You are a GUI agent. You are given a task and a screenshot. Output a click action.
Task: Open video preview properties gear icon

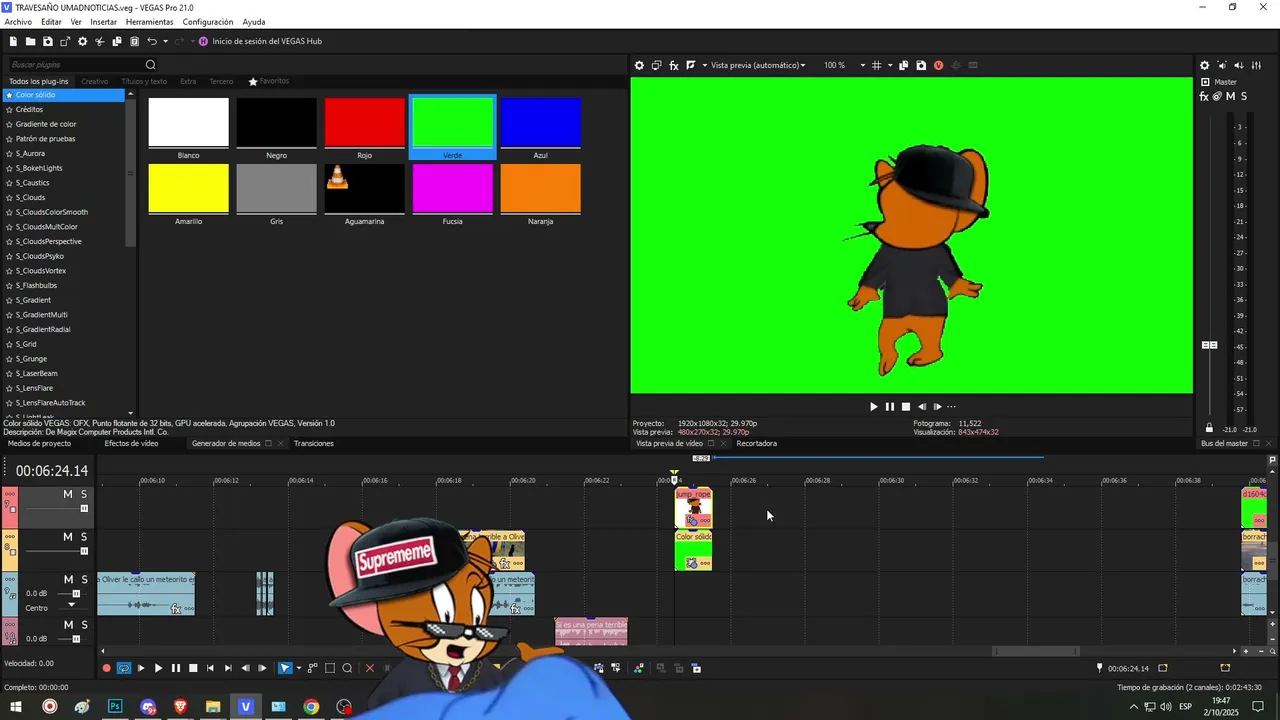[639, 65]
